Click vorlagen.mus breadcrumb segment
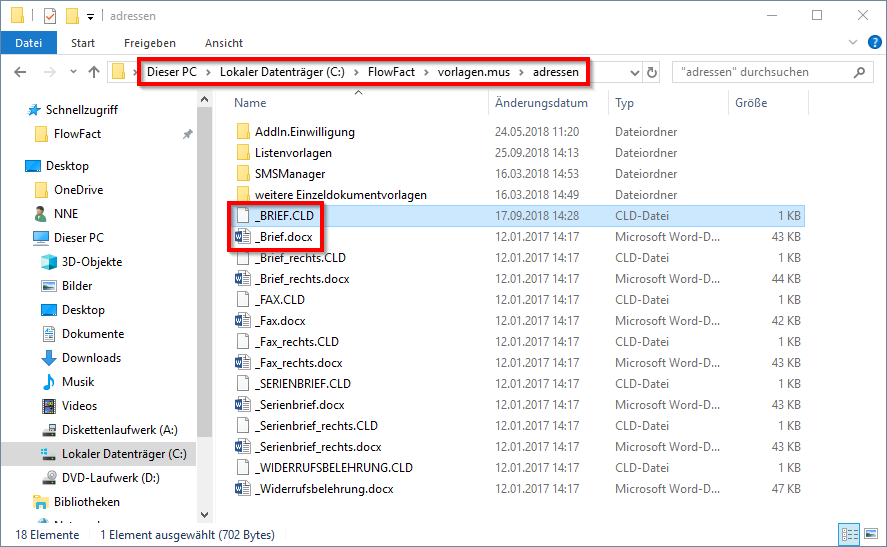The height and width of the screenshot is (547, 887). 473,72
